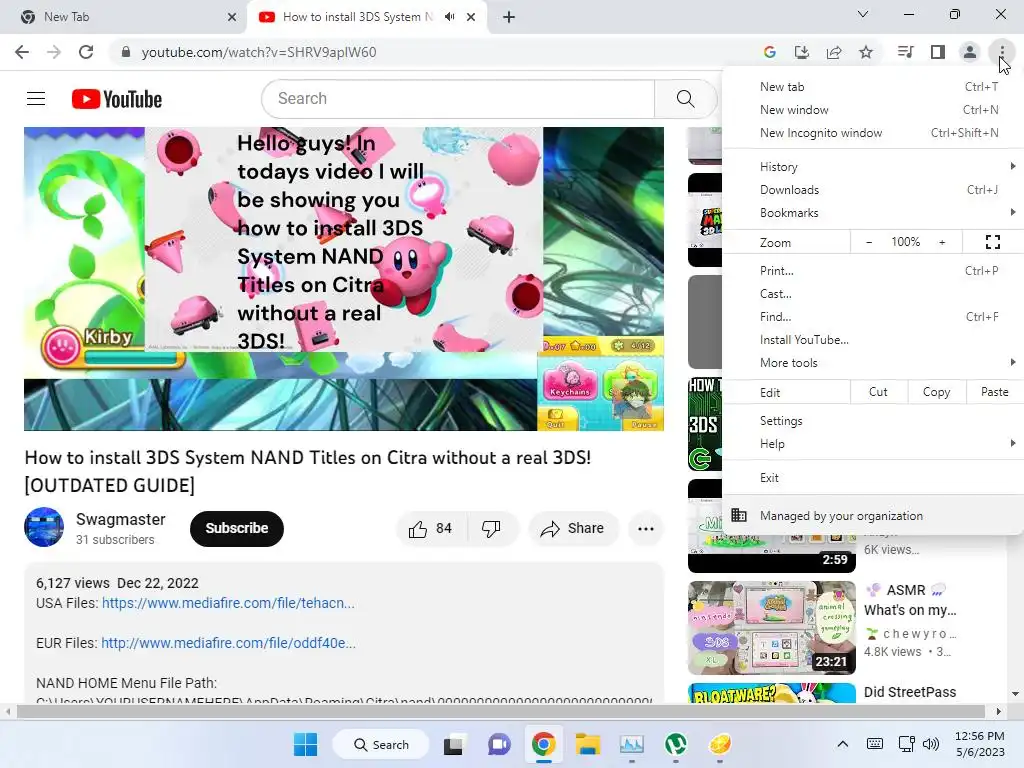This screenshot has height=768, width=1024.
Task: Click Managed by your organization
Action: coord(873,516)
